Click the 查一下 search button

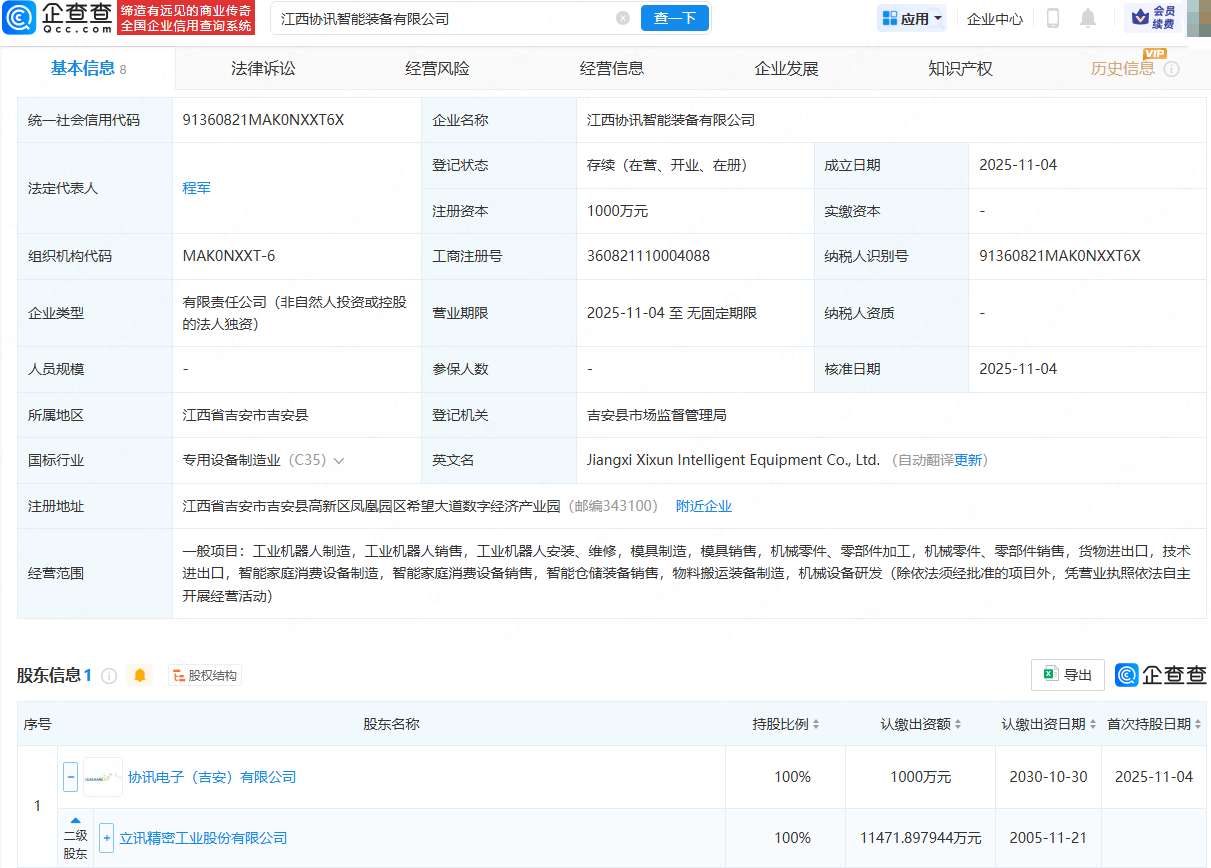pos(675,18)
